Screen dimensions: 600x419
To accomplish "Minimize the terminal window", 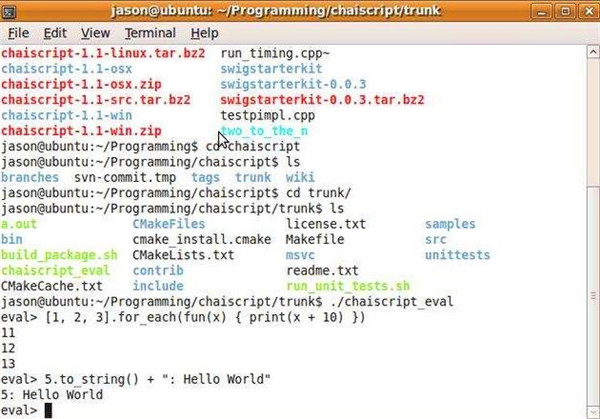I will (541, 11).
